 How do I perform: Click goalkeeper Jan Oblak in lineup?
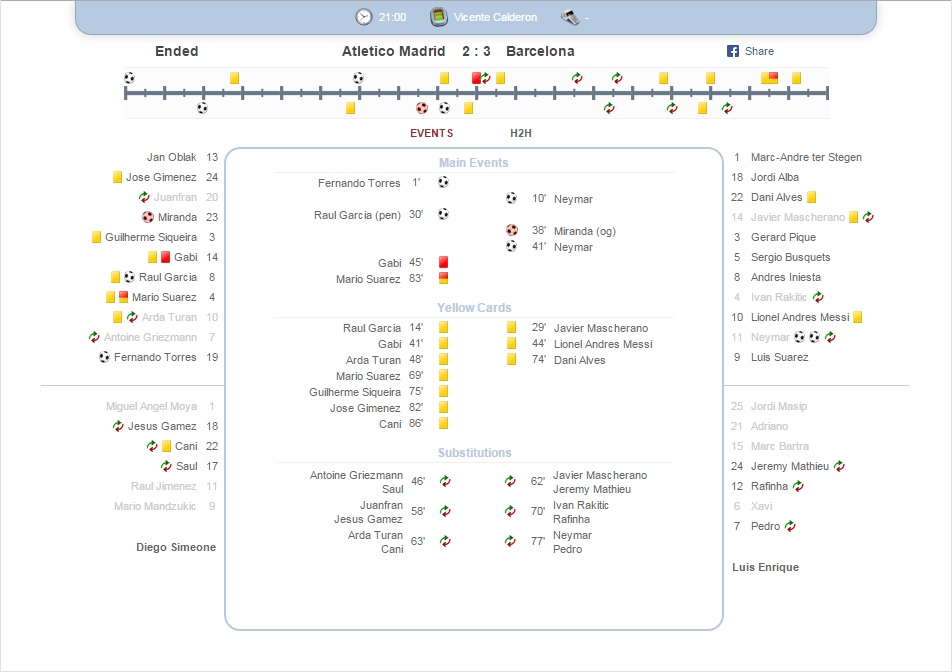pos(171,157)
